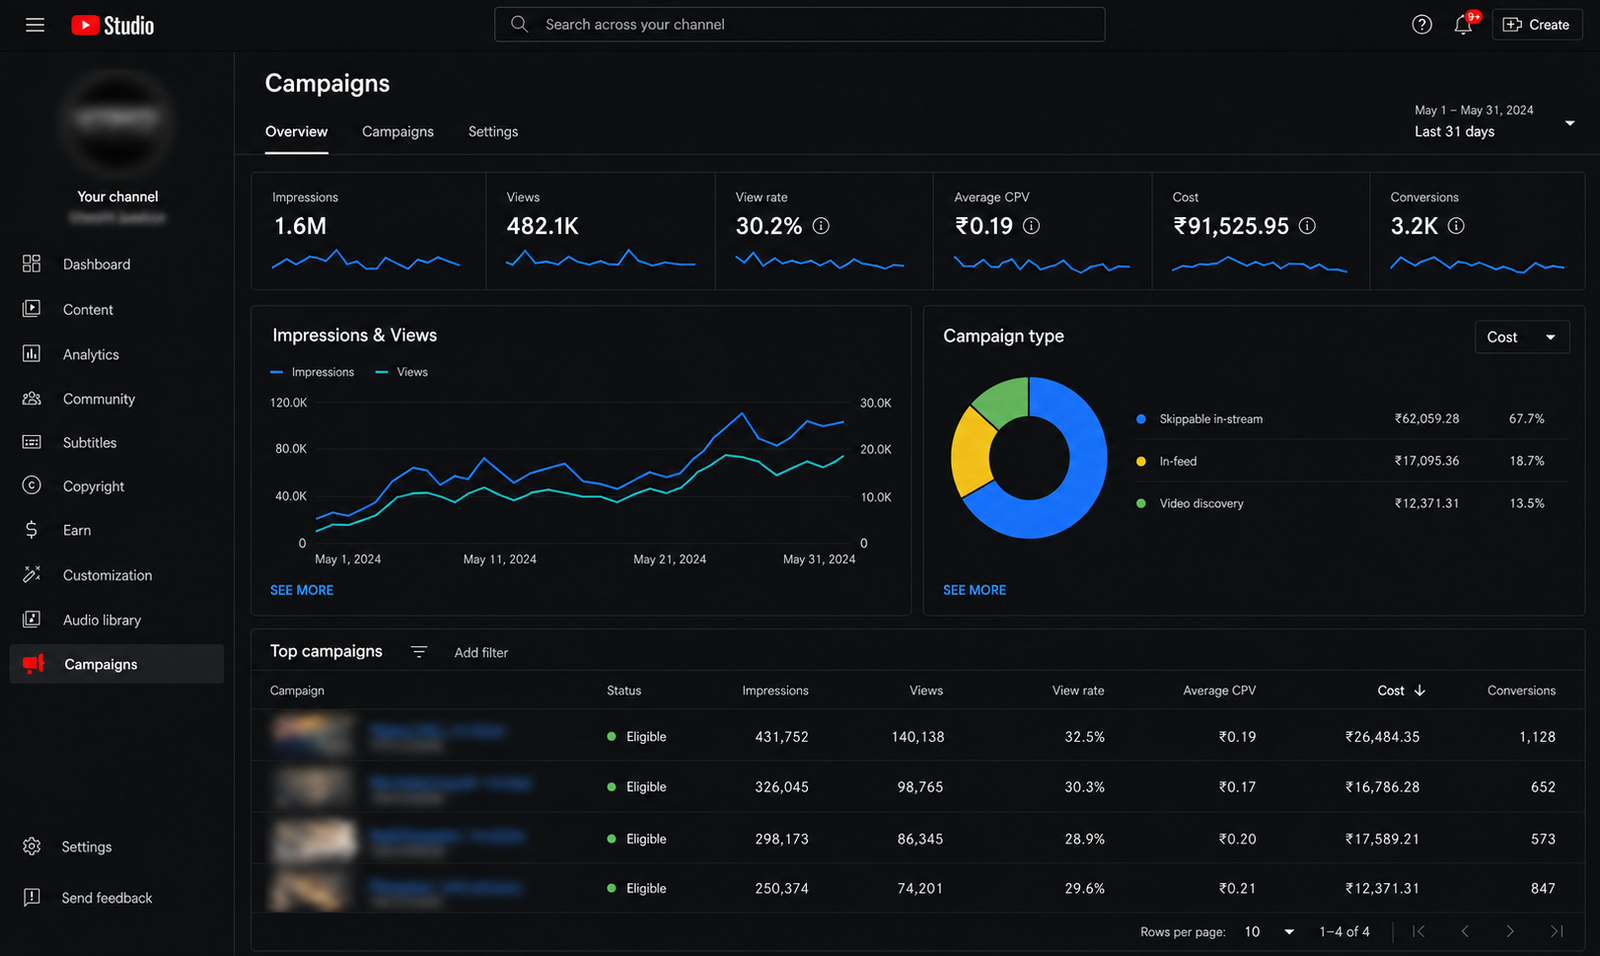Go to the previous page arrow
The height and width of the screenshot is (956, 1600).
coord(1465,931)
